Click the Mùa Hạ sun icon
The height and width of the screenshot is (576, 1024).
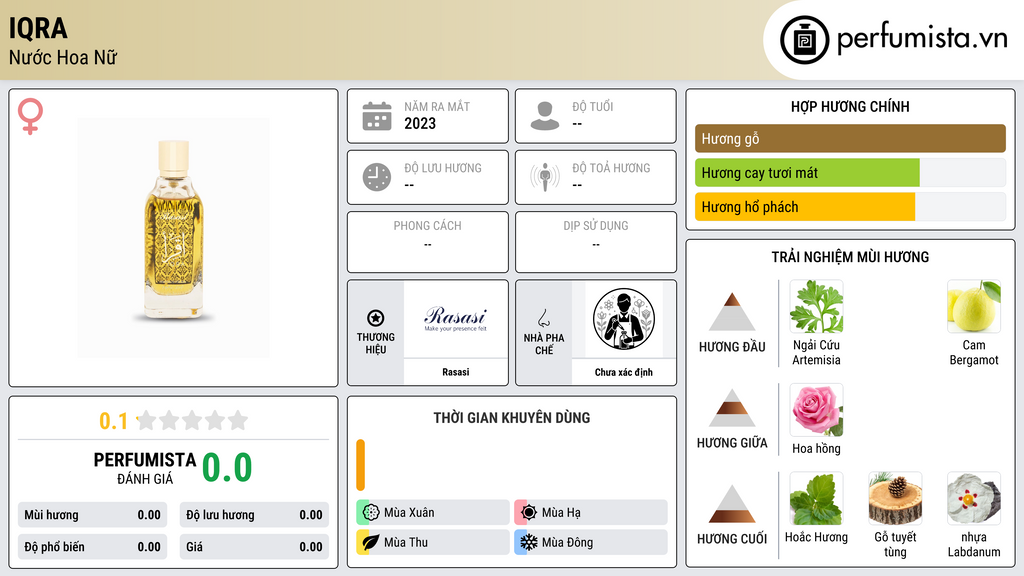[529, 513]
